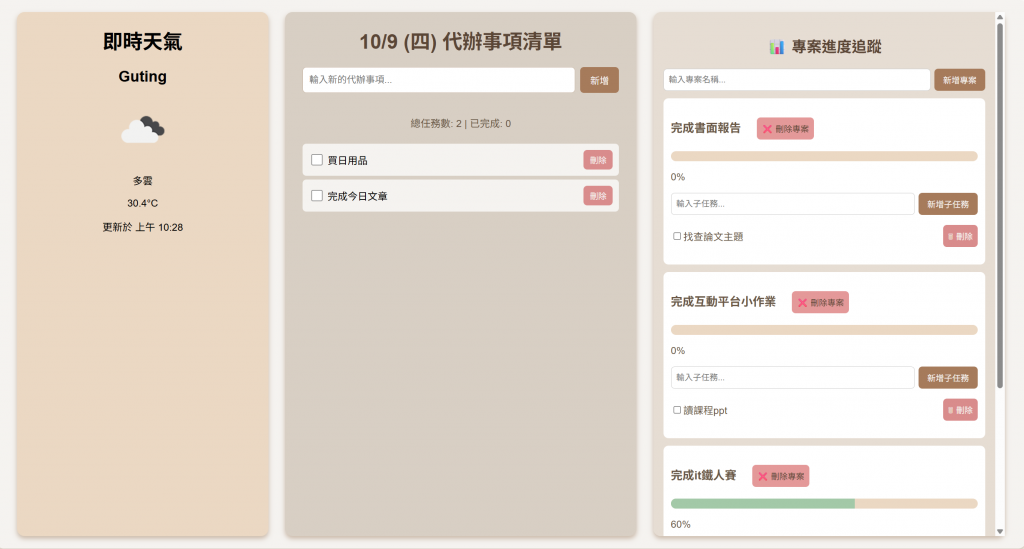Click the 完成書面報告 project title

pos(706,128)
